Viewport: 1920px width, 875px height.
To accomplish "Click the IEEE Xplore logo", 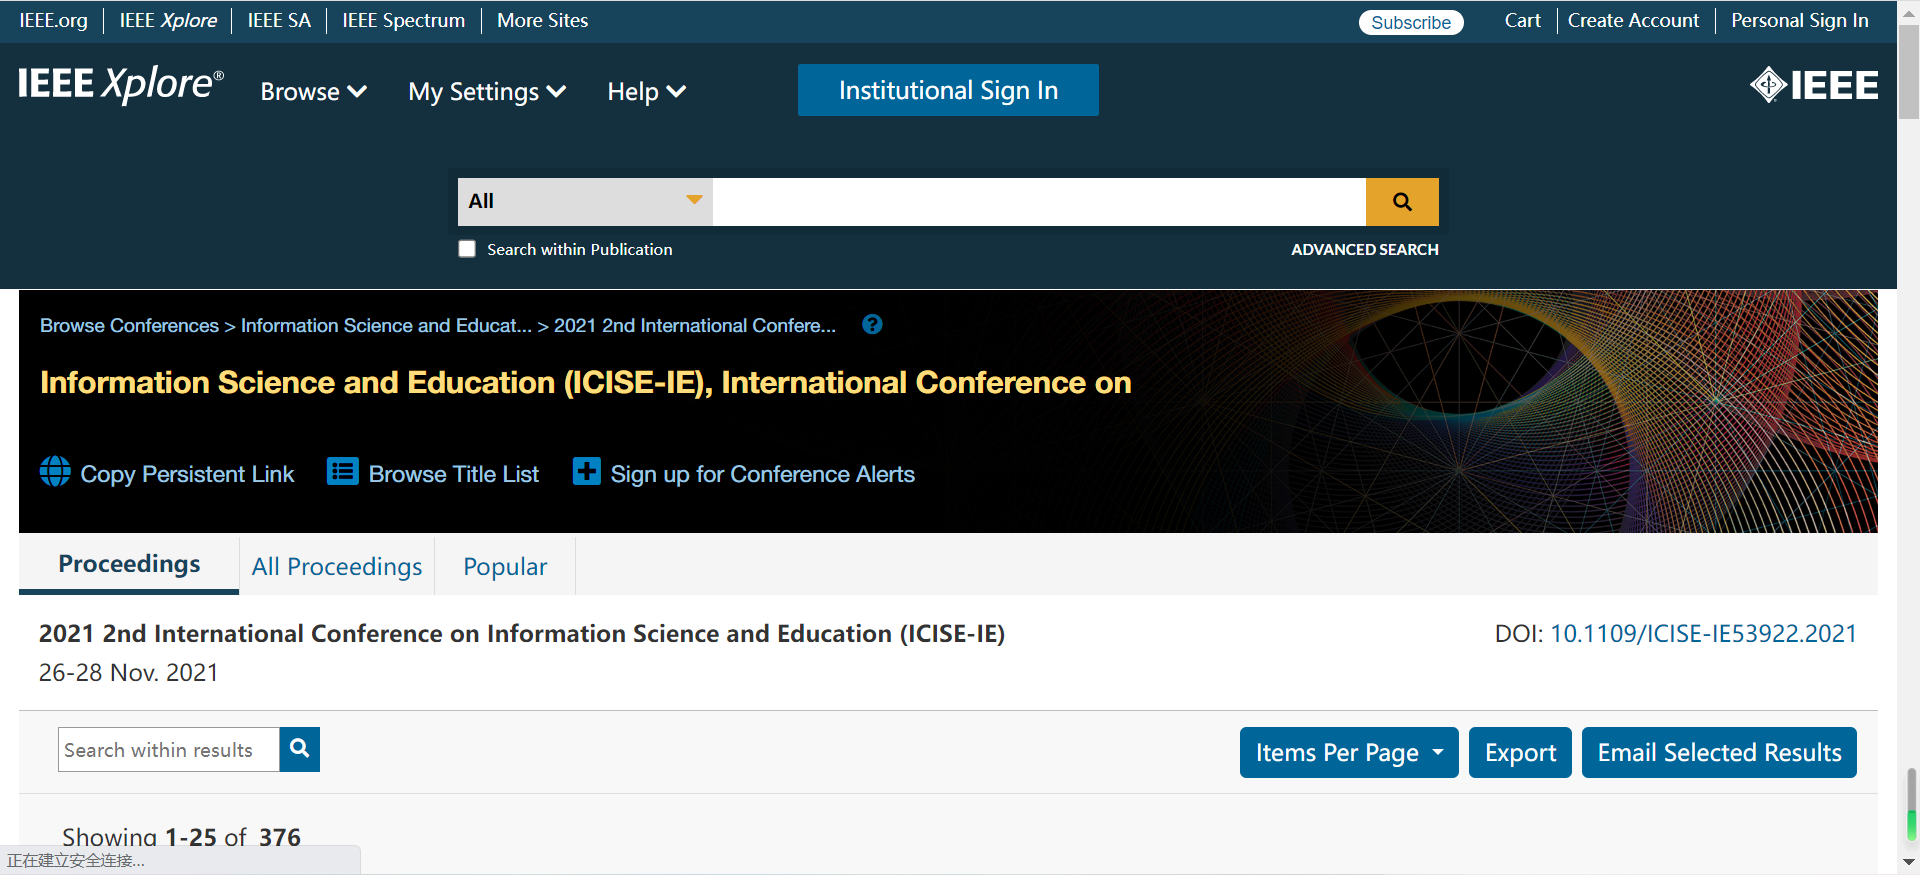I will (121, 85).
